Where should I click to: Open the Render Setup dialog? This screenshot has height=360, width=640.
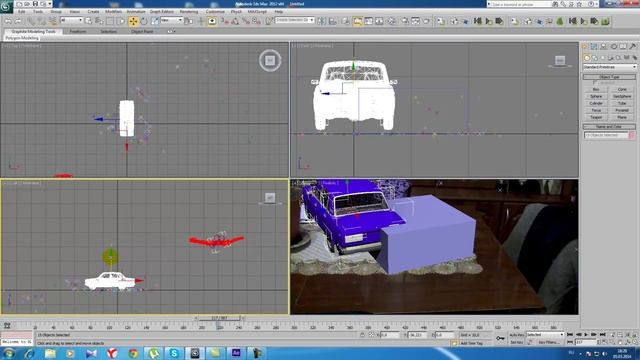click(x=404, y=21)
